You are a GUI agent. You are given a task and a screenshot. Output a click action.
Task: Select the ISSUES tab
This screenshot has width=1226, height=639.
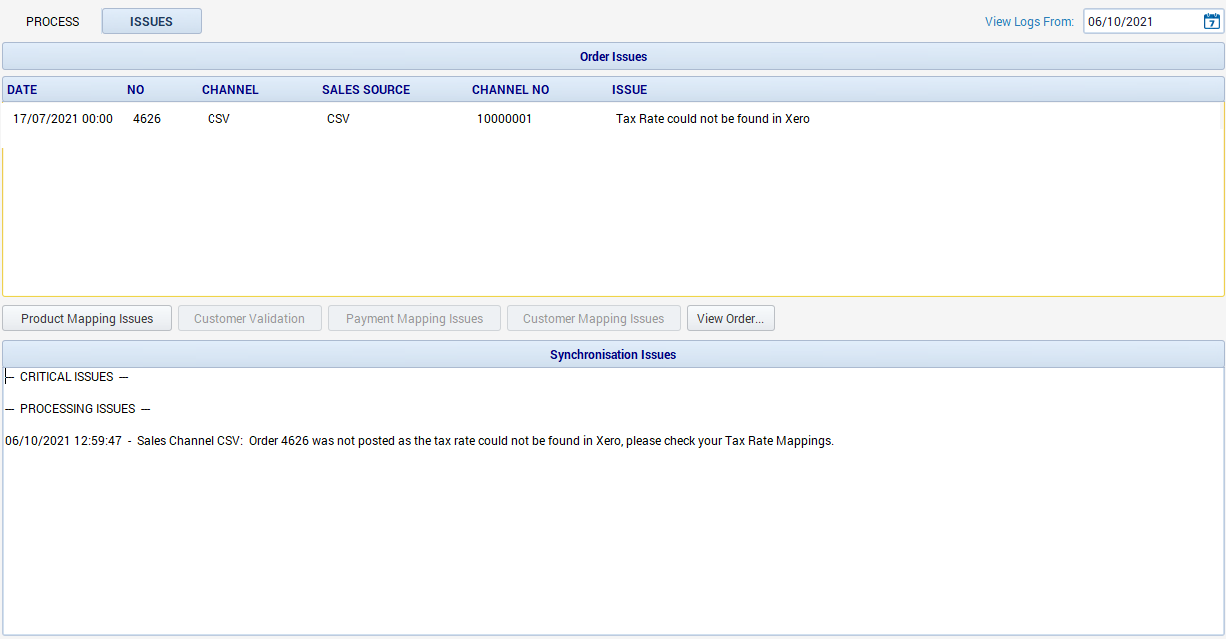tap(152, 21)
